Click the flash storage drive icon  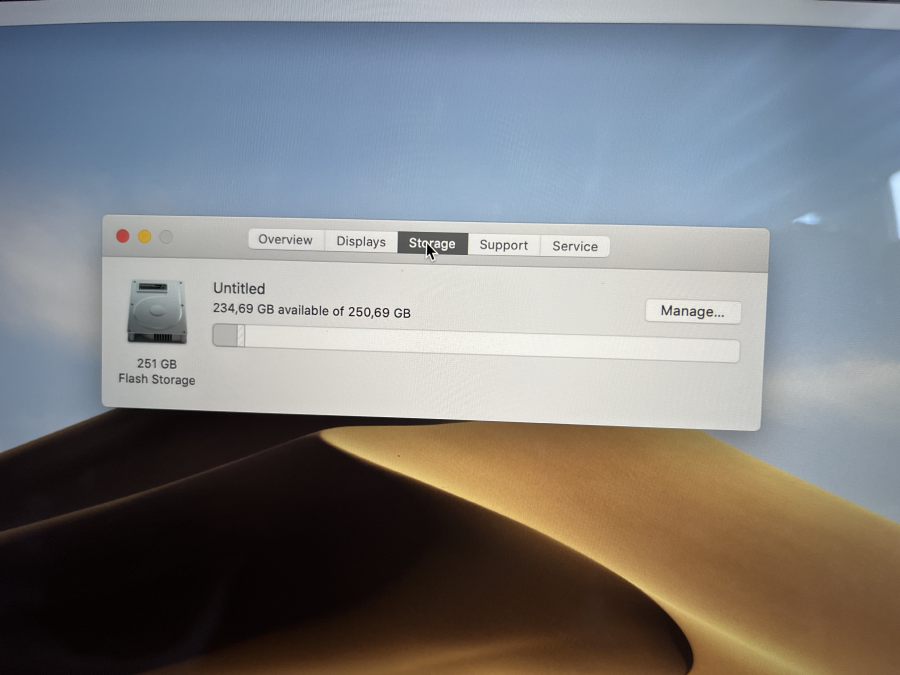pos(157,312)
